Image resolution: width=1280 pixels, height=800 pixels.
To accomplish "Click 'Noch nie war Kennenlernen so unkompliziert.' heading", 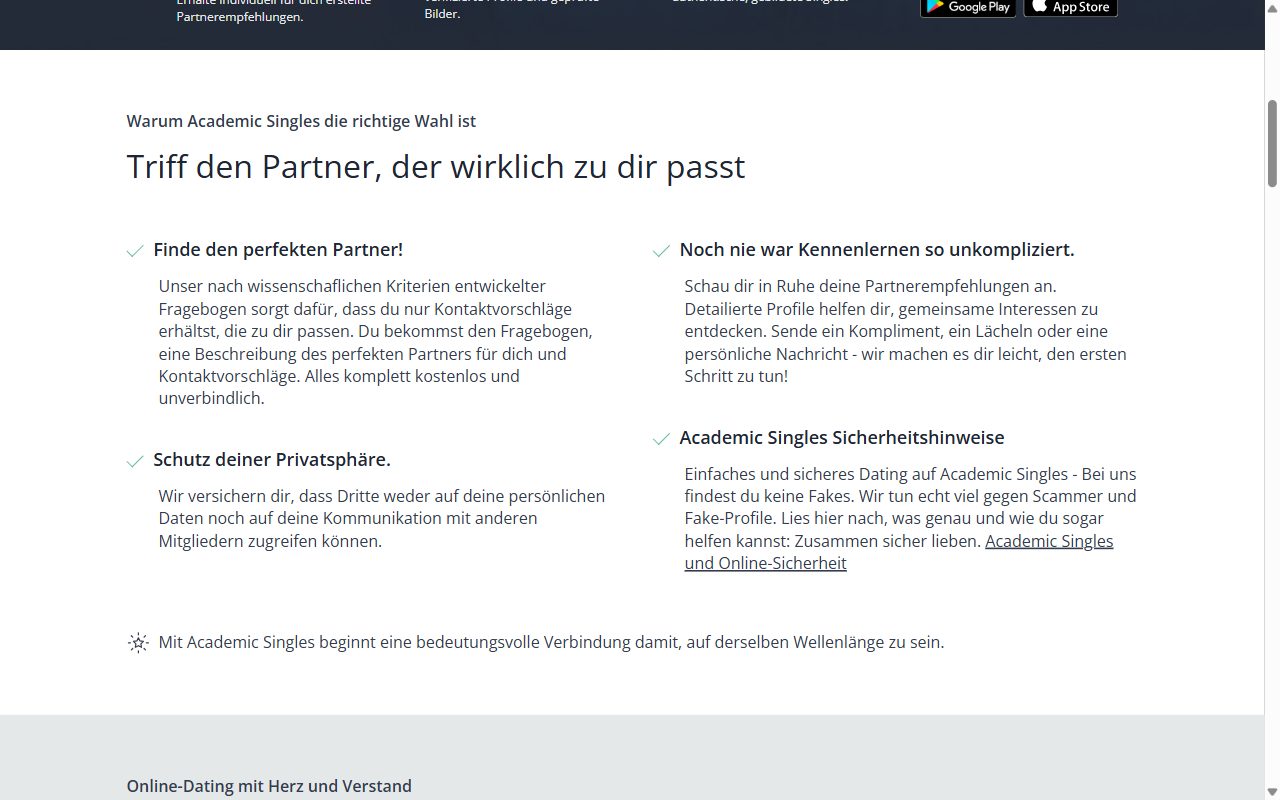I will pos(877,250).
